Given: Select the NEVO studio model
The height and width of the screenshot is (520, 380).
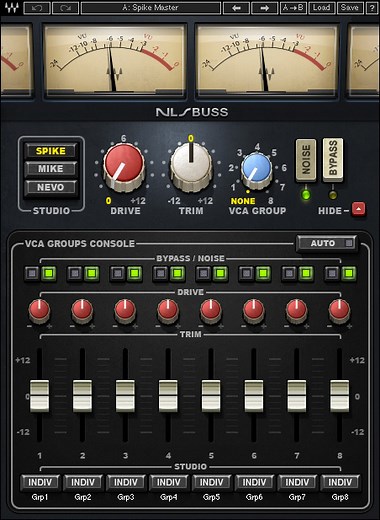Looking at the screenshot, I should [x=51, y=187].
